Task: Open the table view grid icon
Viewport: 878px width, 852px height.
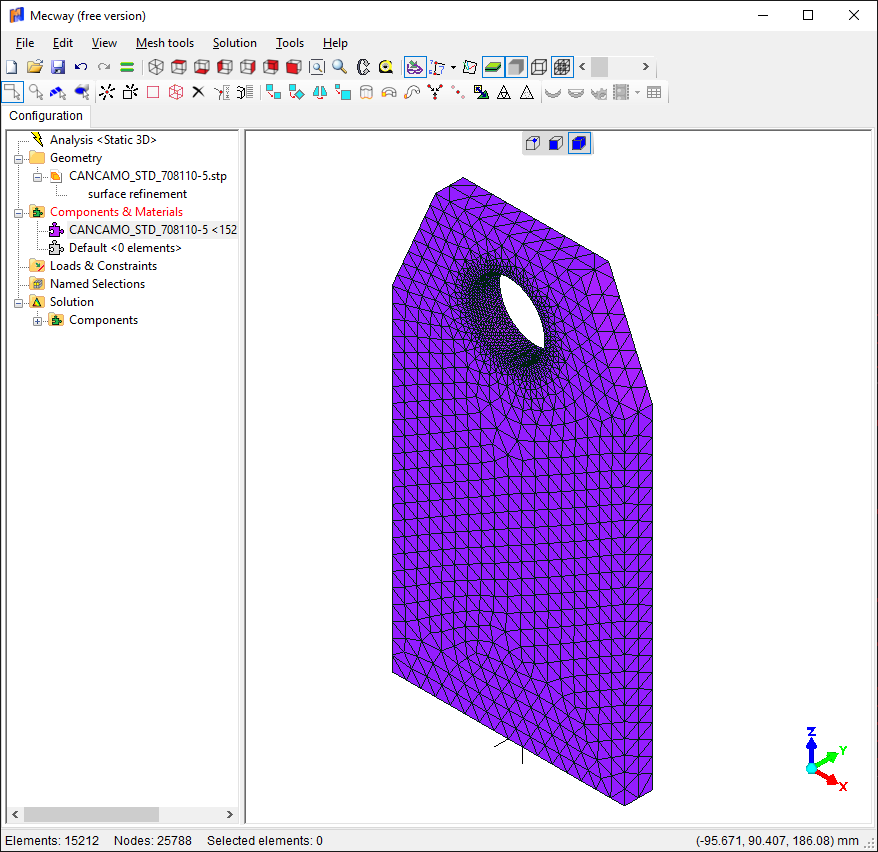Action: tap(653, 92)
